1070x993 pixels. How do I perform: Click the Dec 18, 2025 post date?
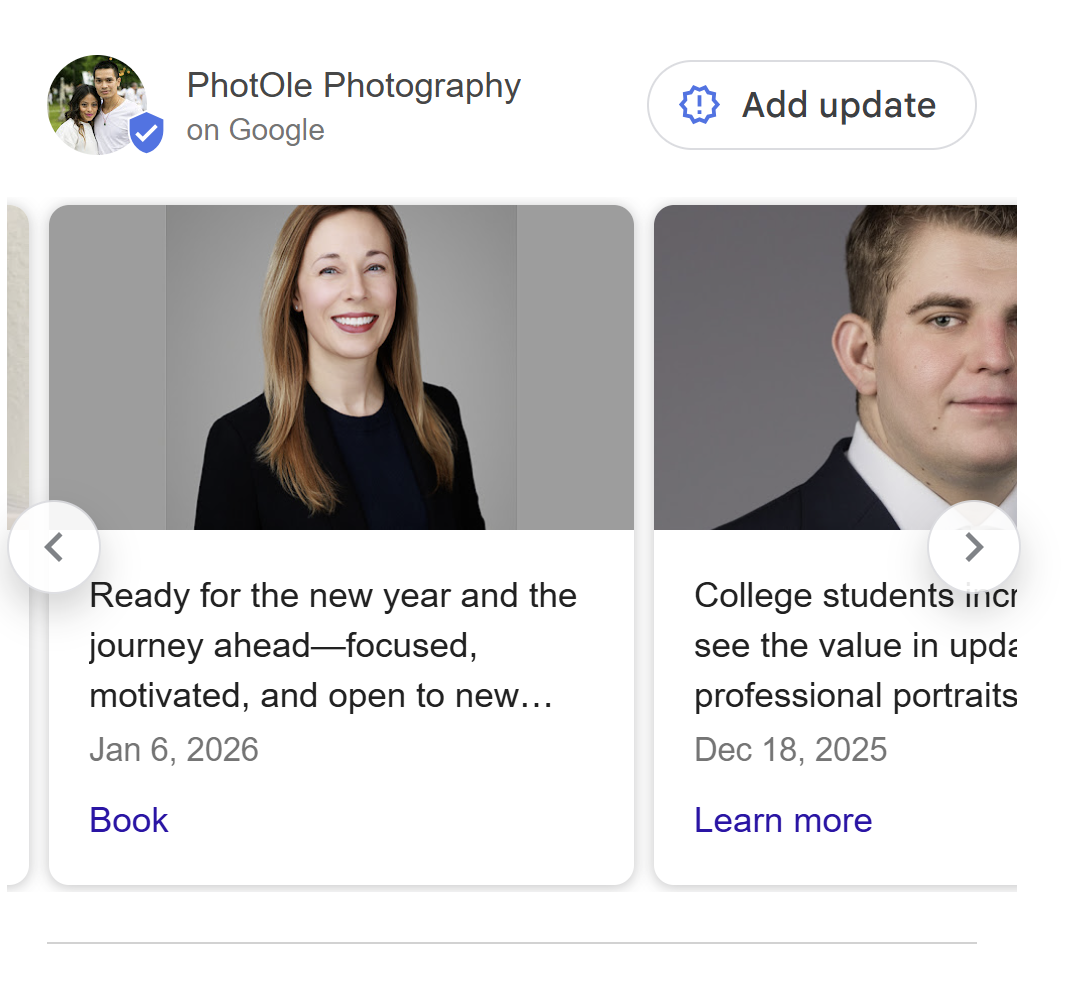pos(790,750)
